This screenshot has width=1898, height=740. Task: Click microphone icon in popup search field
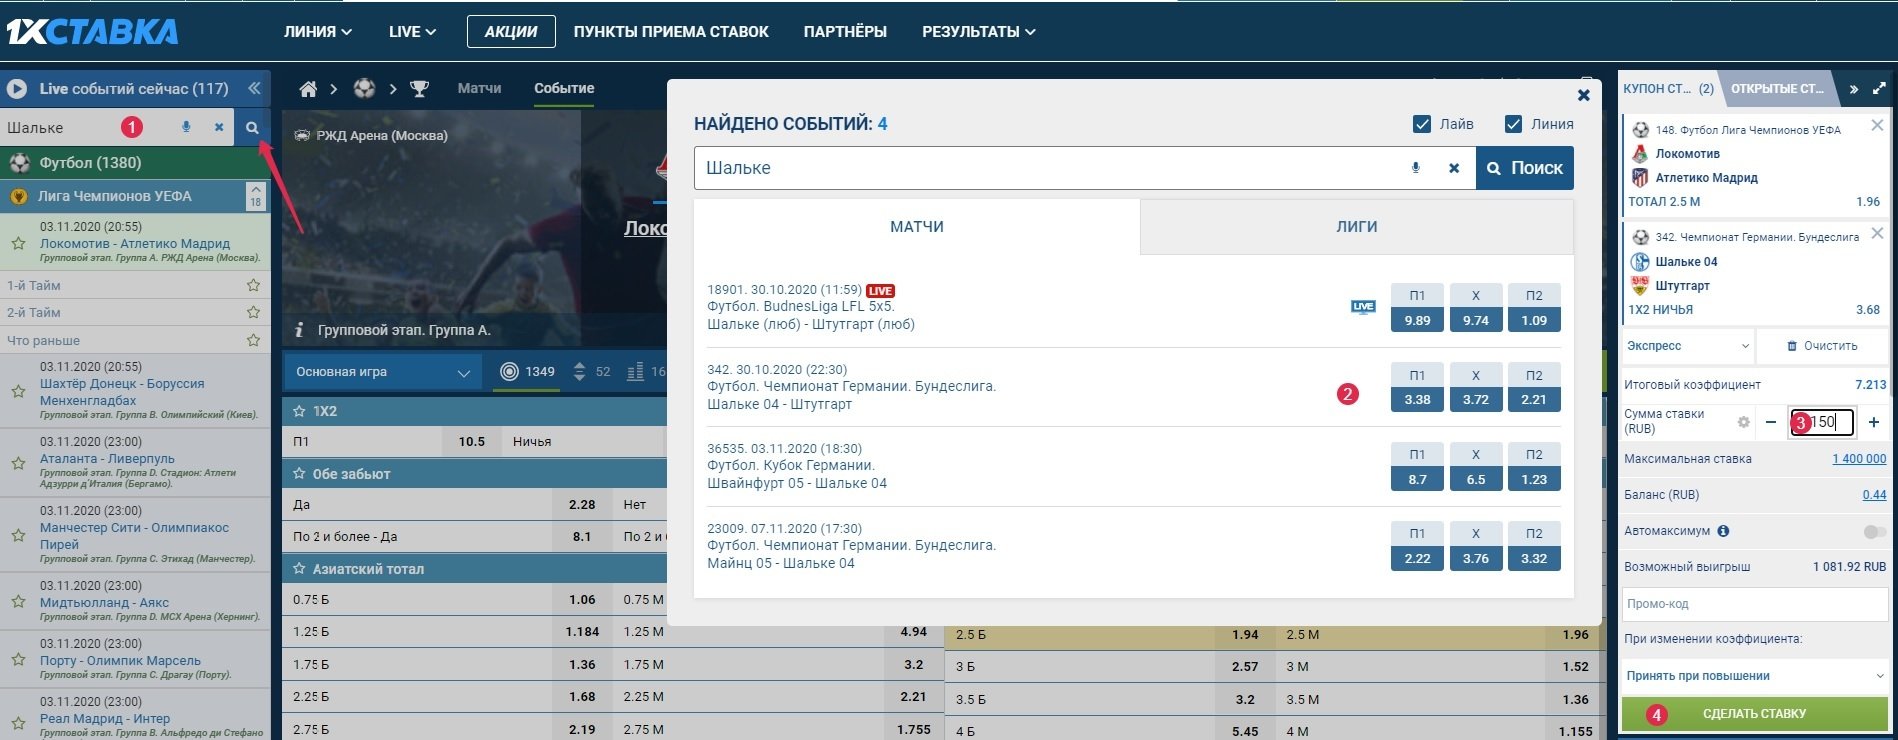(x=1415, y=168)
